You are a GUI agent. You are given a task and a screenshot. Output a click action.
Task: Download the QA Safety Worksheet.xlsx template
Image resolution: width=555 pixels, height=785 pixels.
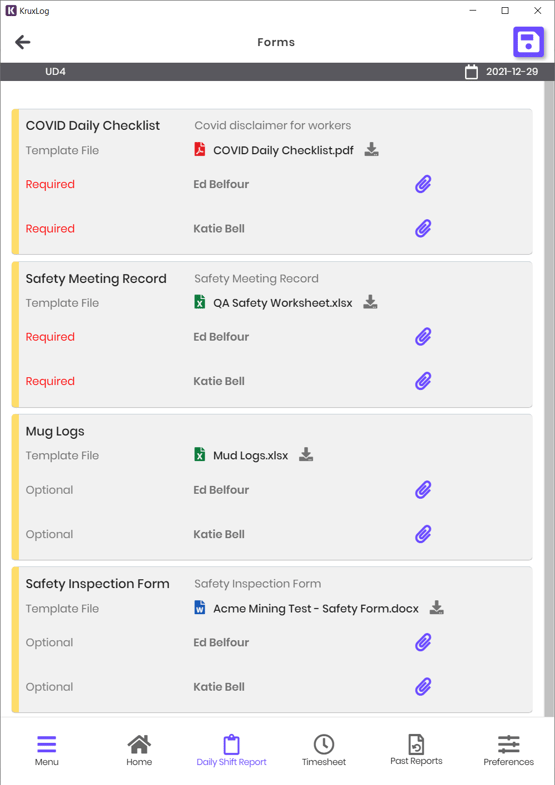point(370,302)
